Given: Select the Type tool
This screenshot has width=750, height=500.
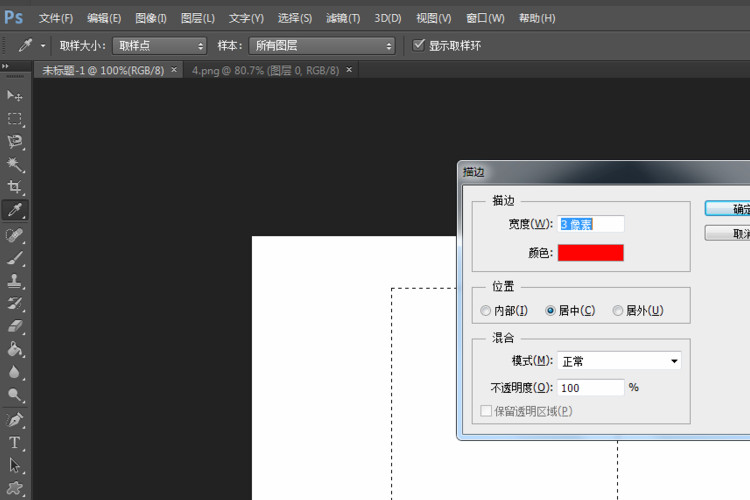Looking at the screenshot, I should click(15, 443).
